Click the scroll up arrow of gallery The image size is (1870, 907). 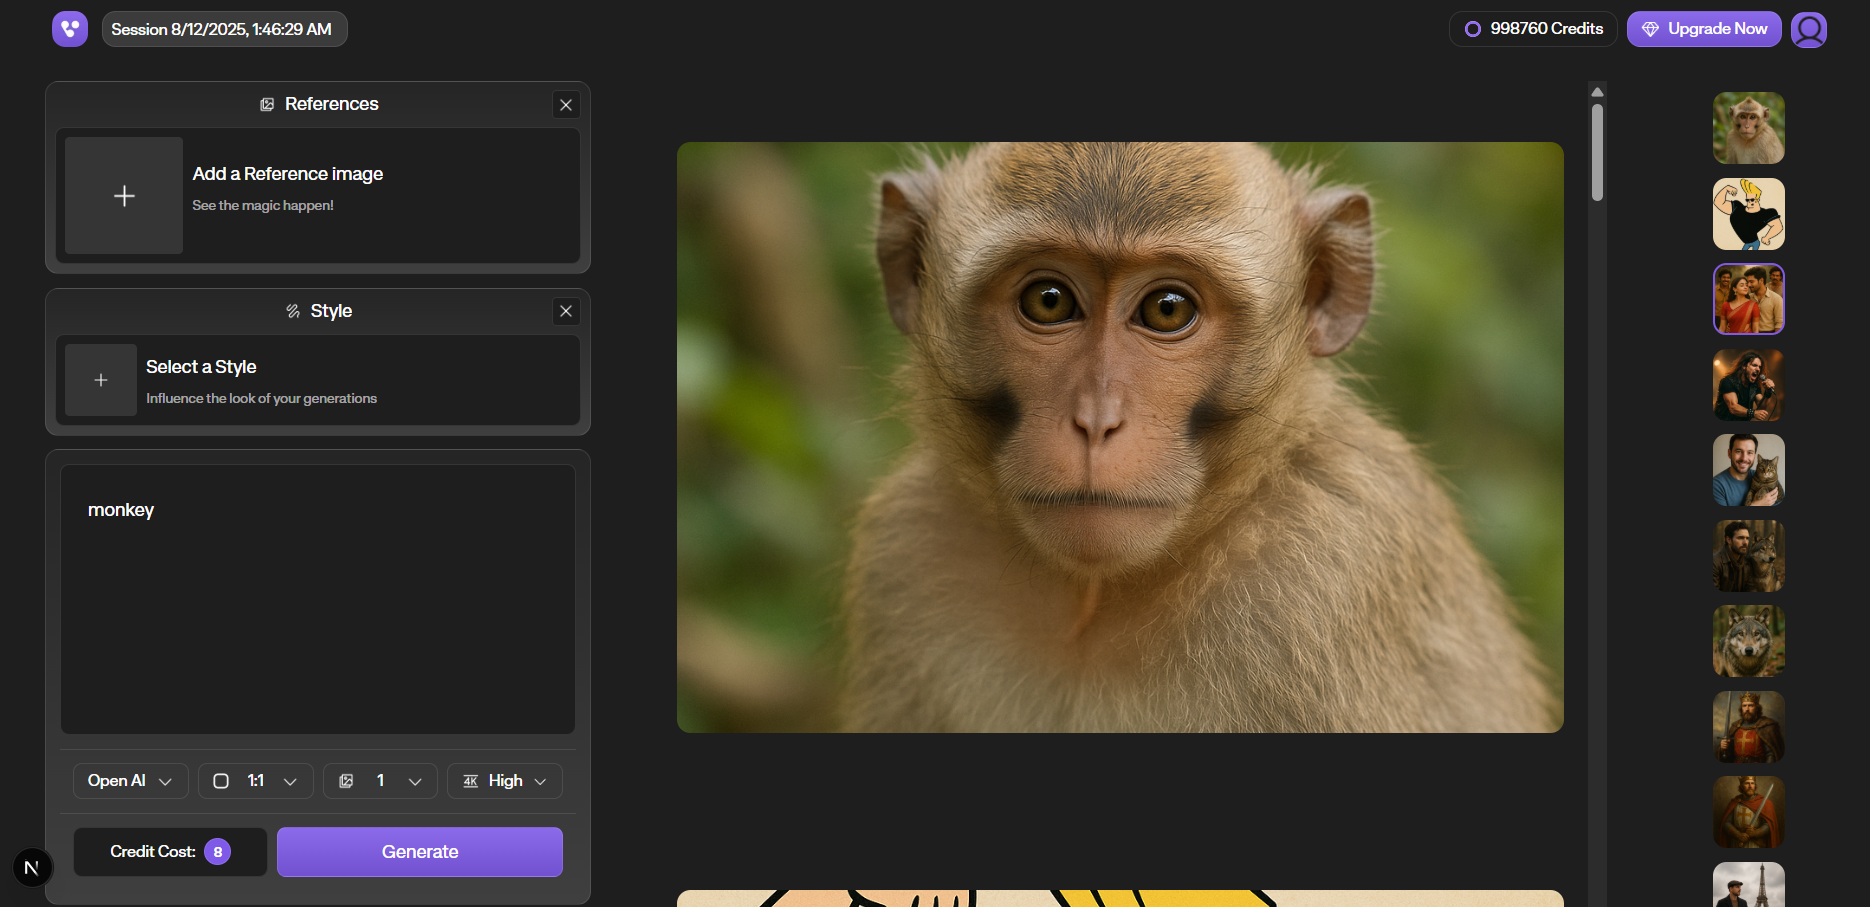pyautogui.click(x=1597, y=92)
